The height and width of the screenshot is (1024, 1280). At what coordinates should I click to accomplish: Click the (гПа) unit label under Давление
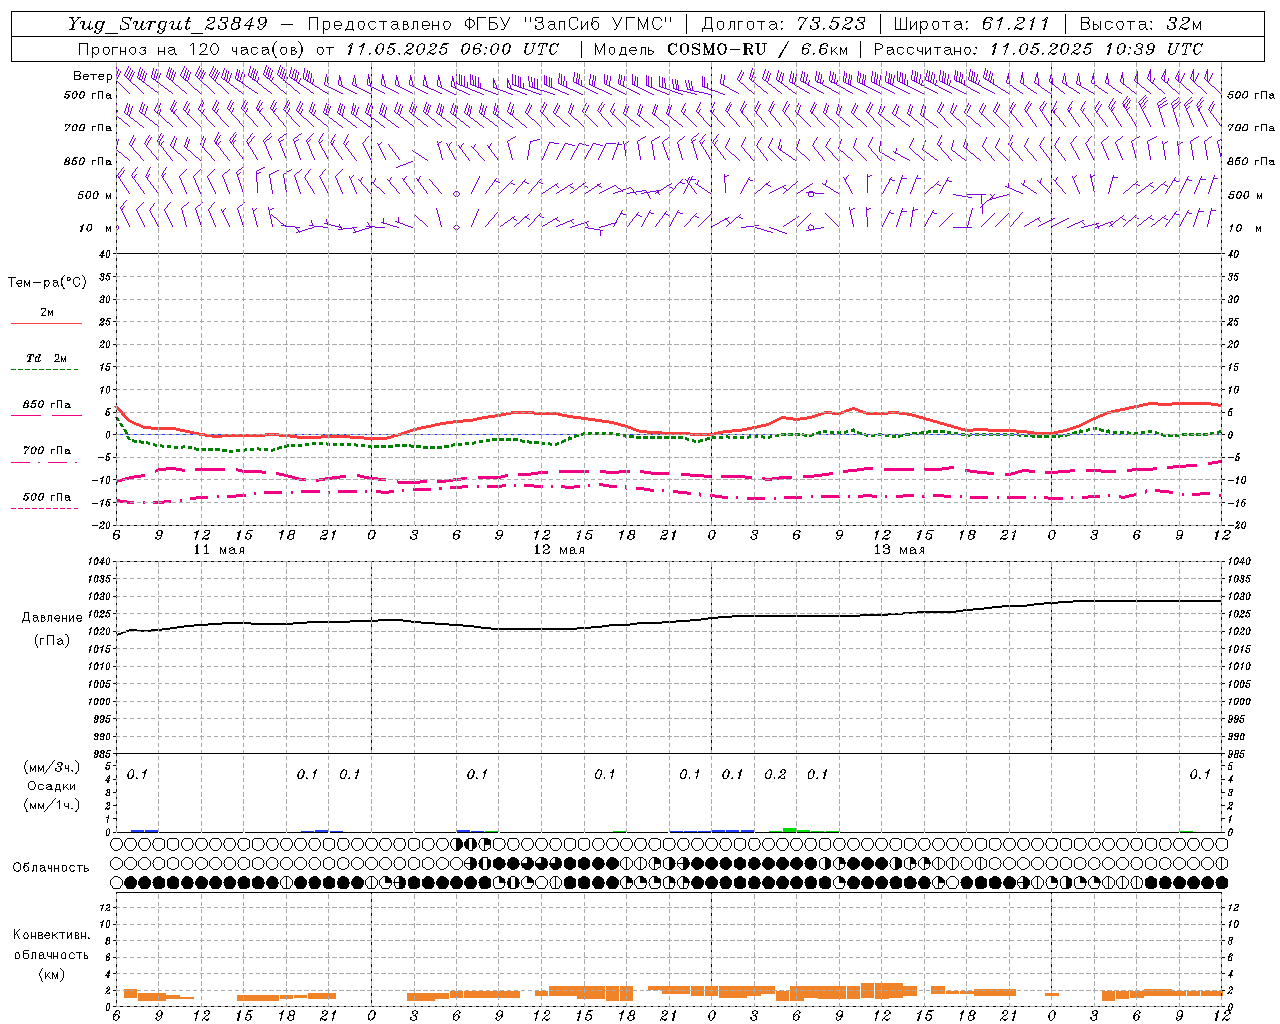point(52,640)
